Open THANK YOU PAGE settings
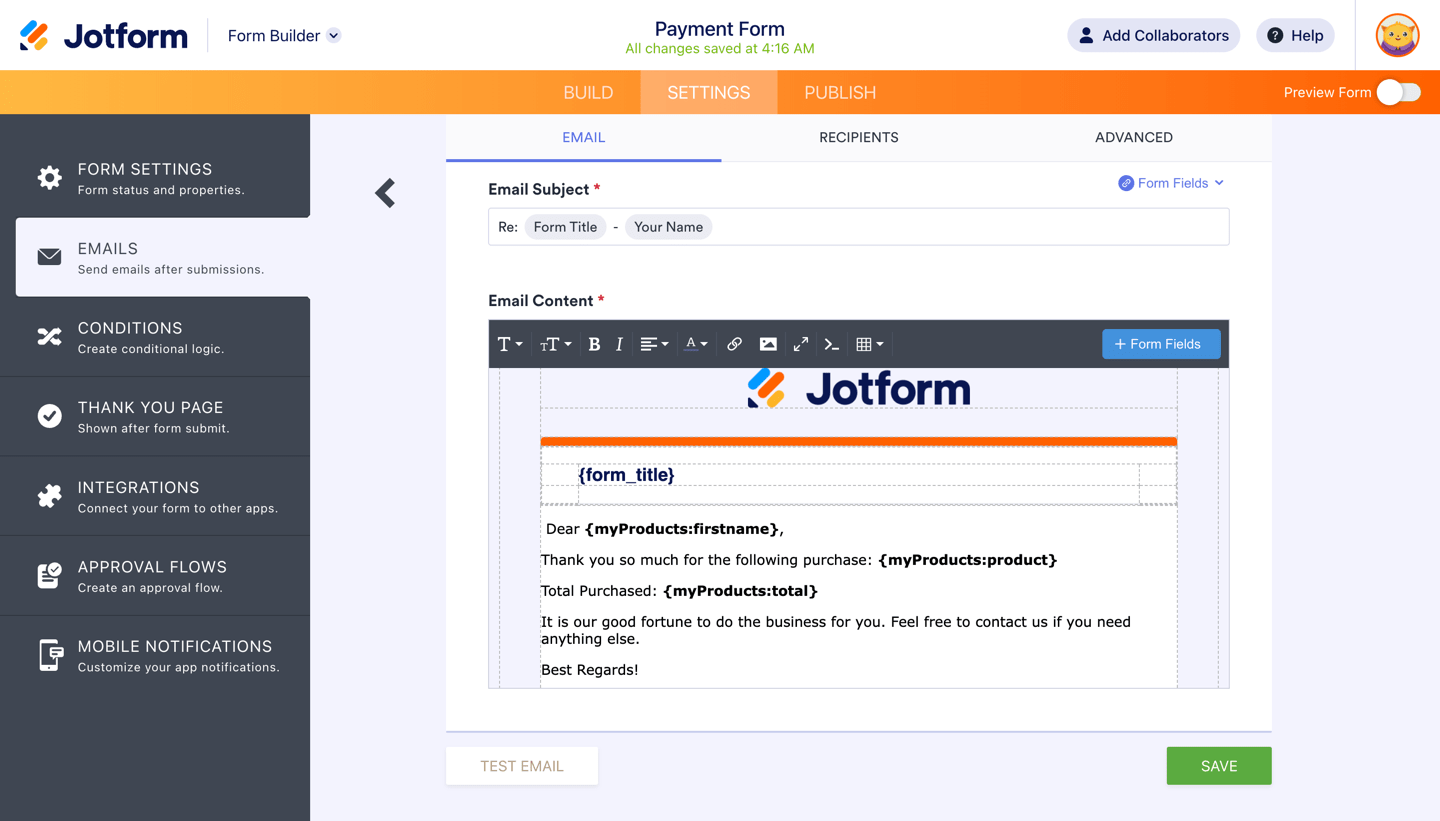The image size is (1440, 821). pos(155,416)
